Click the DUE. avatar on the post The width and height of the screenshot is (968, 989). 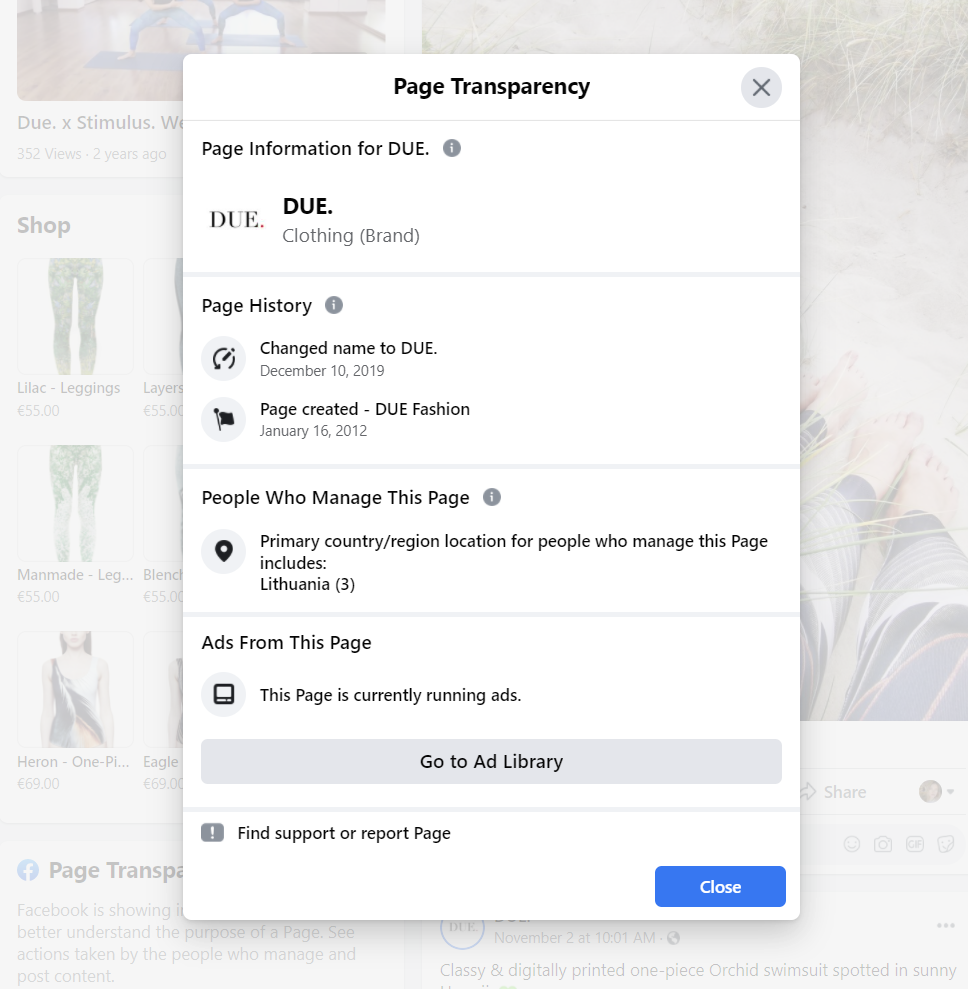coord(462,928)
